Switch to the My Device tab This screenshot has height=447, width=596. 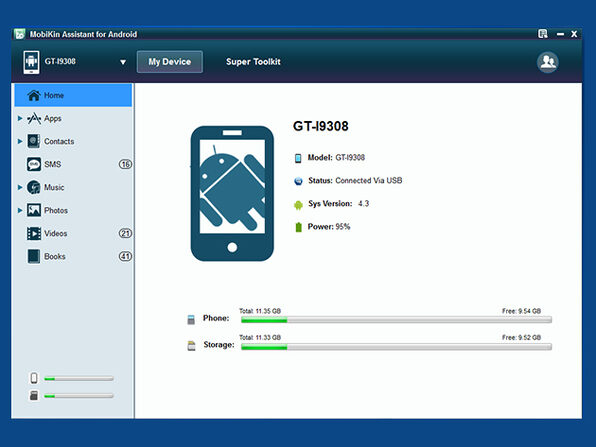coord(170,62)
